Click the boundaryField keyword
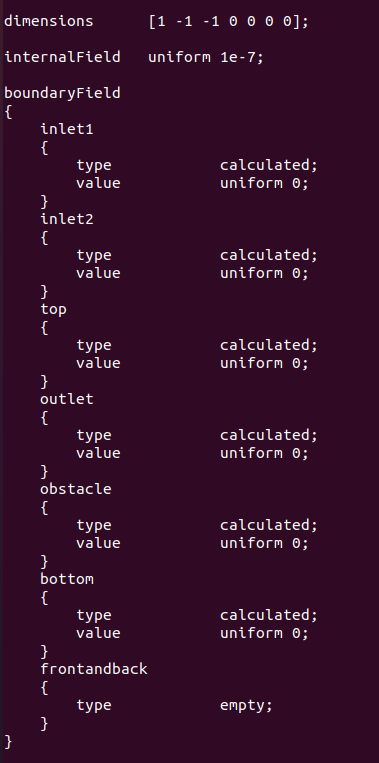Screen dimensions: 379x763 (62, 93)
